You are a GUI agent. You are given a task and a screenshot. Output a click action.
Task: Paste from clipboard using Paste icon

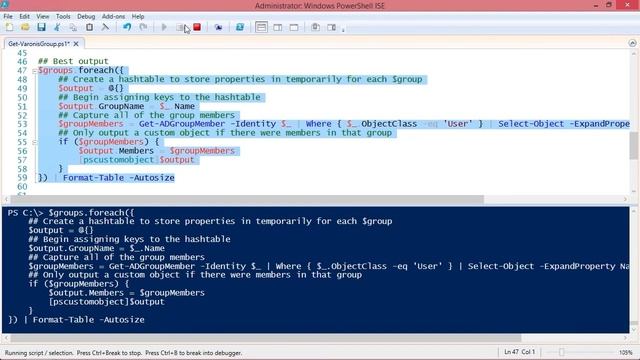coord(89,27)
